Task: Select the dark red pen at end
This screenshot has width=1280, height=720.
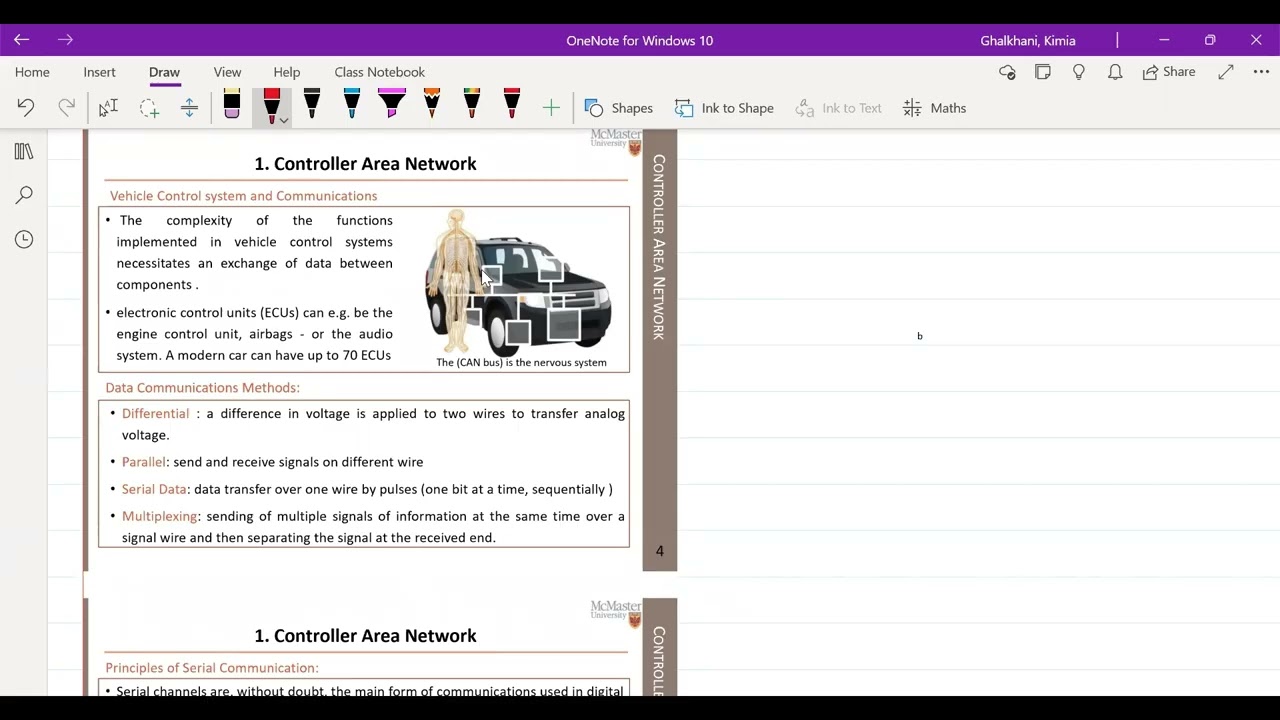Action: tap(512, 104)
